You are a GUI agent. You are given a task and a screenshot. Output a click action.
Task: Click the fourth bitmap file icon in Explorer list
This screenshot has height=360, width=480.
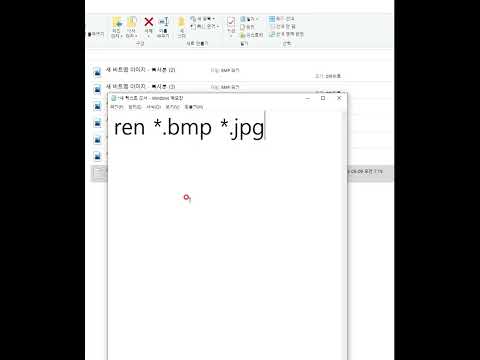[97, 123]
